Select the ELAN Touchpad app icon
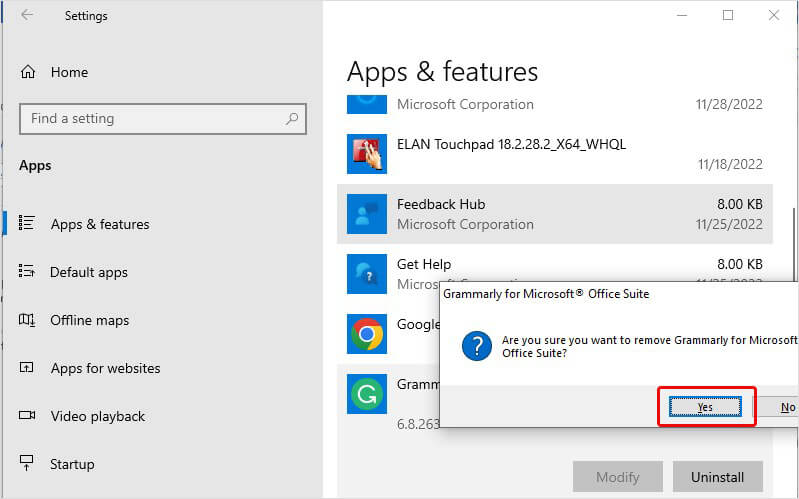 pyautogui.click(x=367, y=154)
